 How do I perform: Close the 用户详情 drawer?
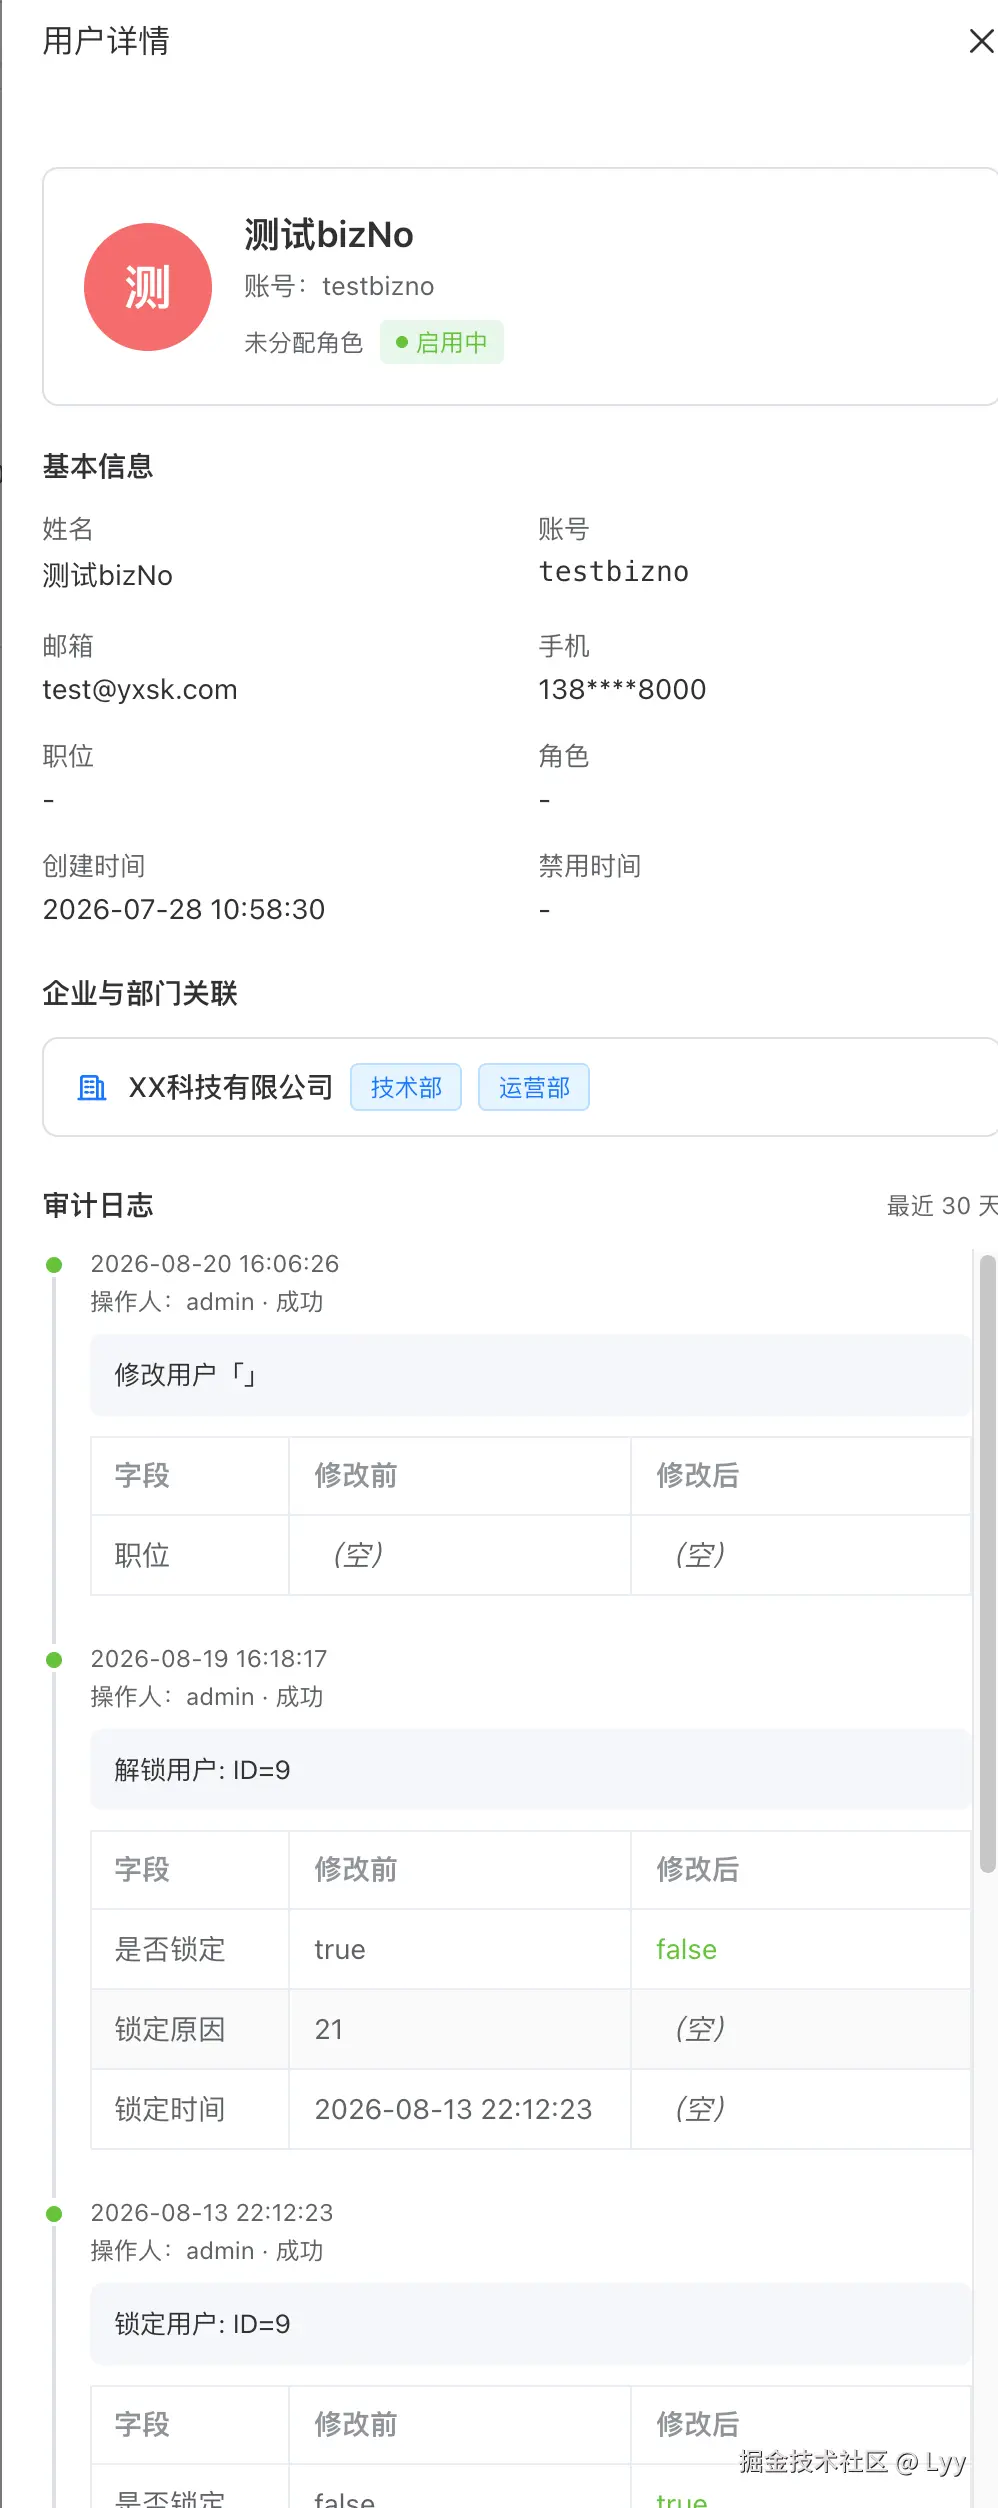[981, 41]
